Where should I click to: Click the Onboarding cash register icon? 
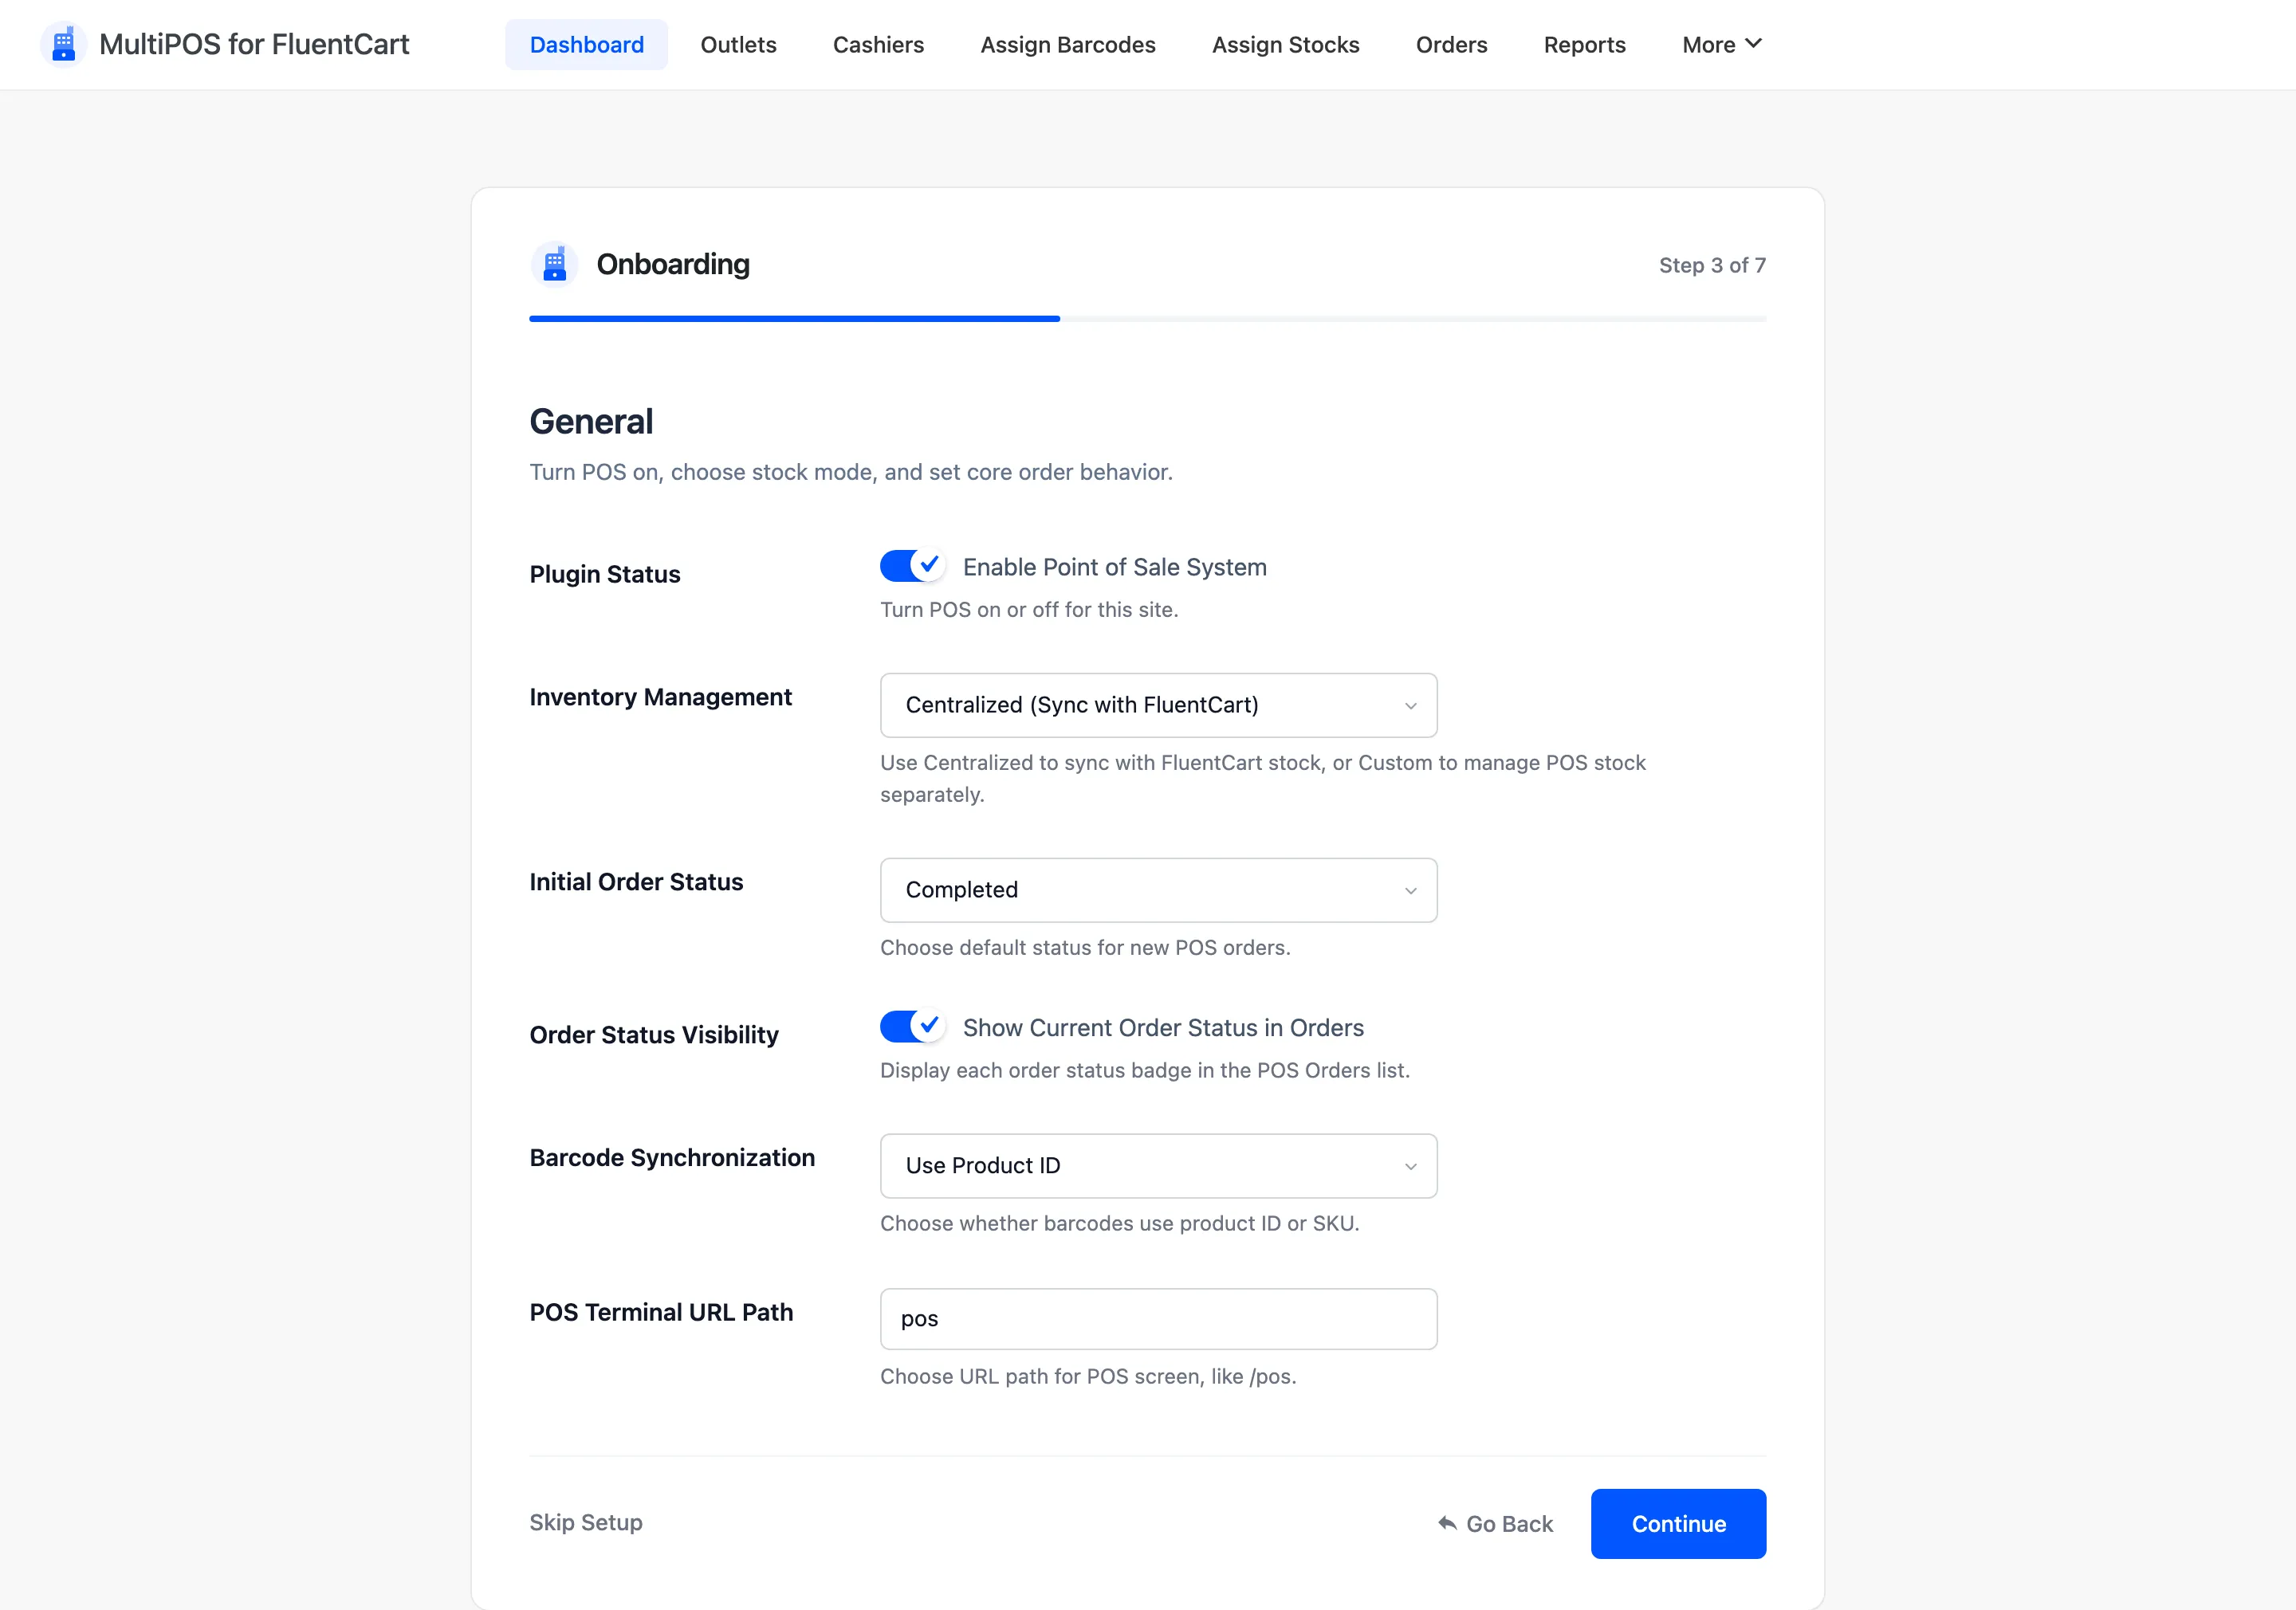click(x=554, y=264)
